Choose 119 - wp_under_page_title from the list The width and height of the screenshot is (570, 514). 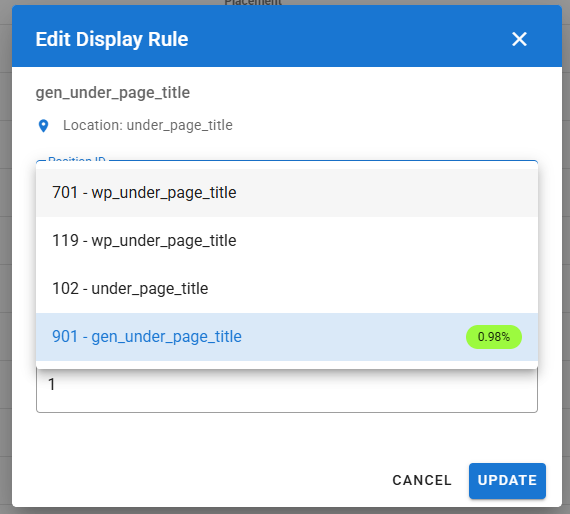tap(287, 241)
